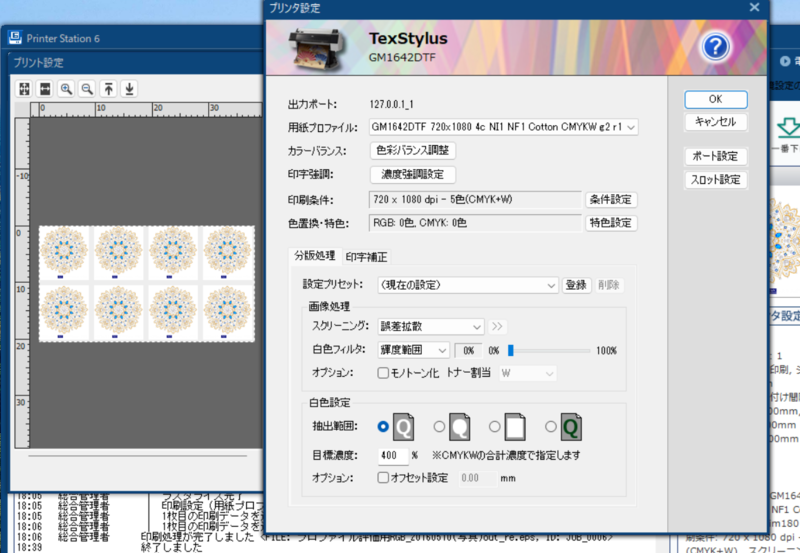Click top-left mandala thumbnail in preview
This screenshot has height=553, width=800.
point(64,254)
